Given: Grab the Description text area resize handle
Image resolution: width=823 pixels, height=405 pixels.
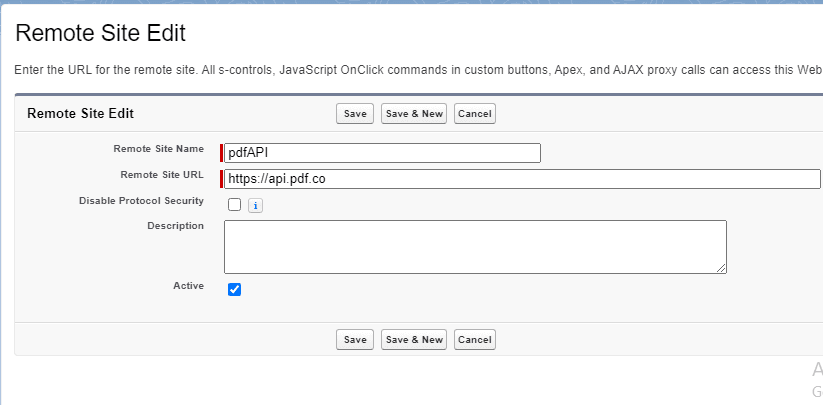Looking at the screenshot, I should pyautogui.click(x=721, y=268).
